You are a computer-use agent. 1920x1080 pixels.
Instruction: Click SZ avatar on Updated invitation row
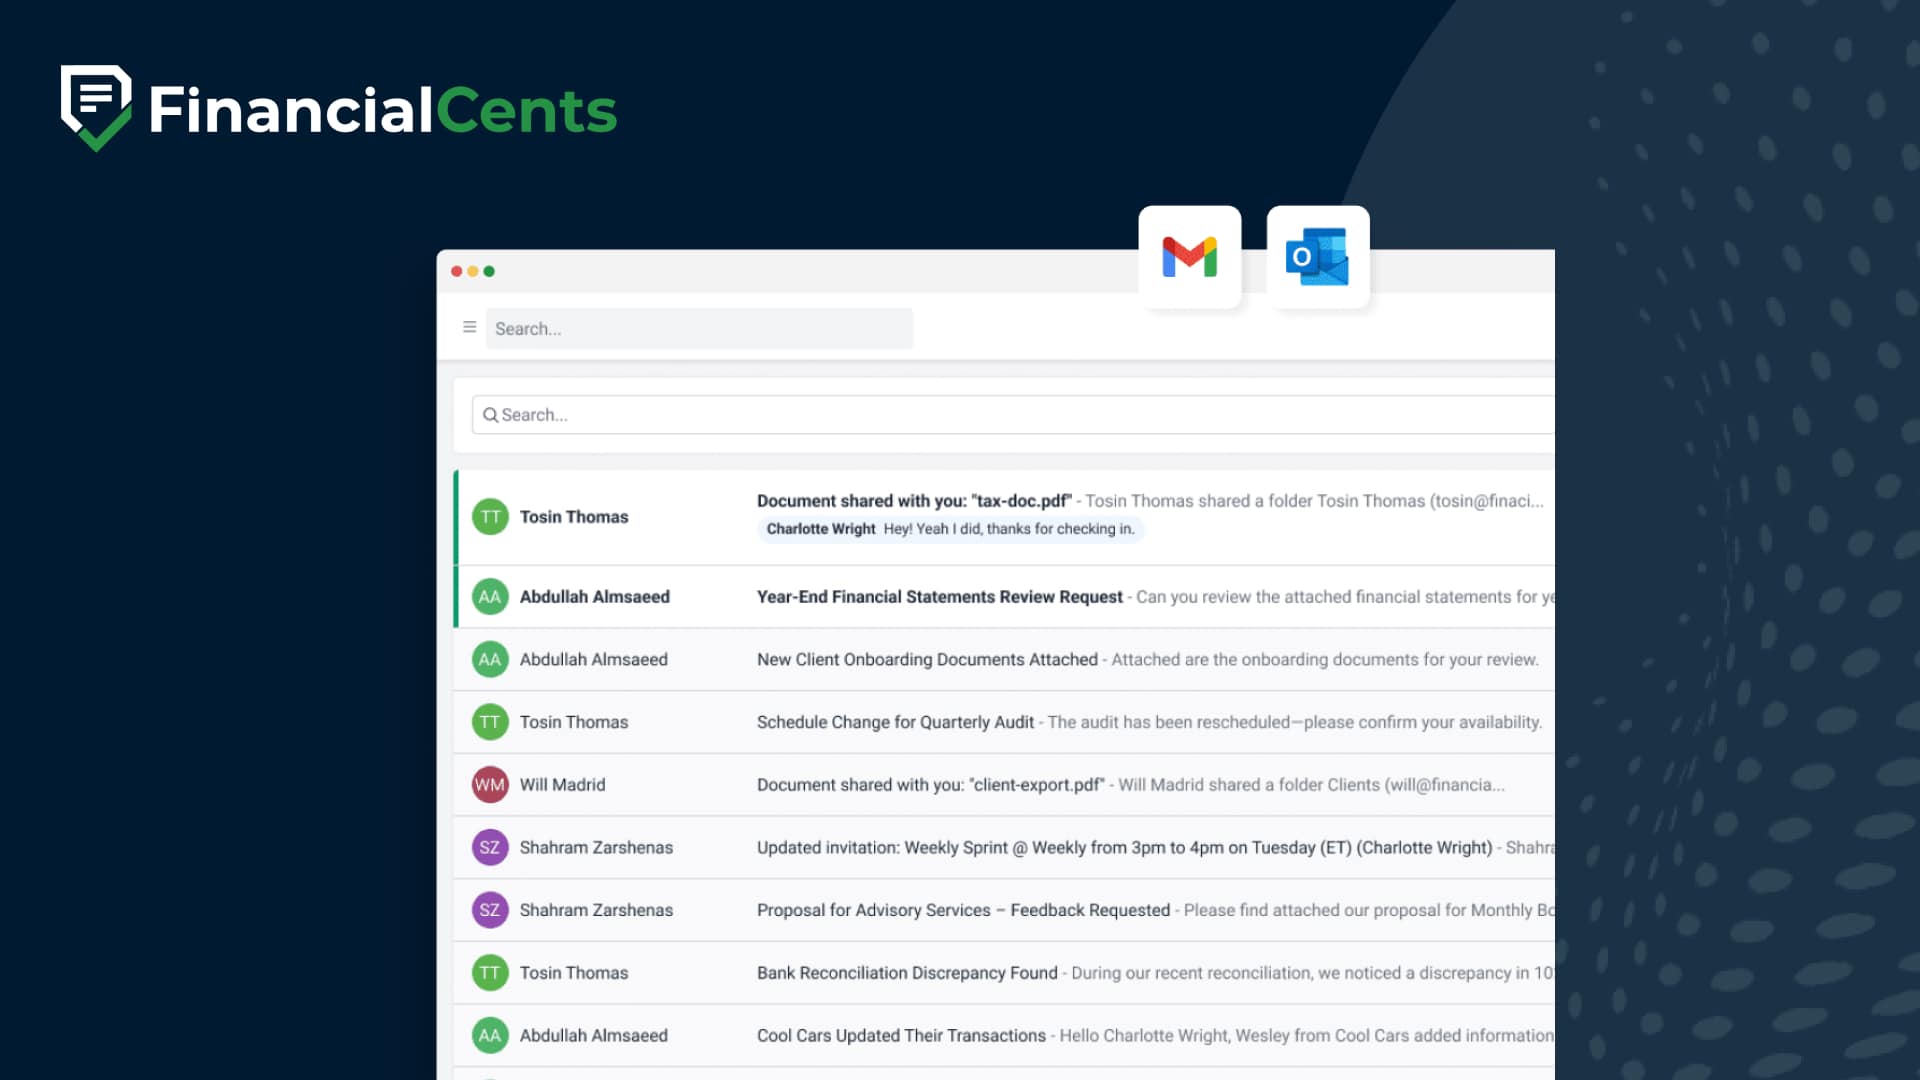(x=490, y=848)
